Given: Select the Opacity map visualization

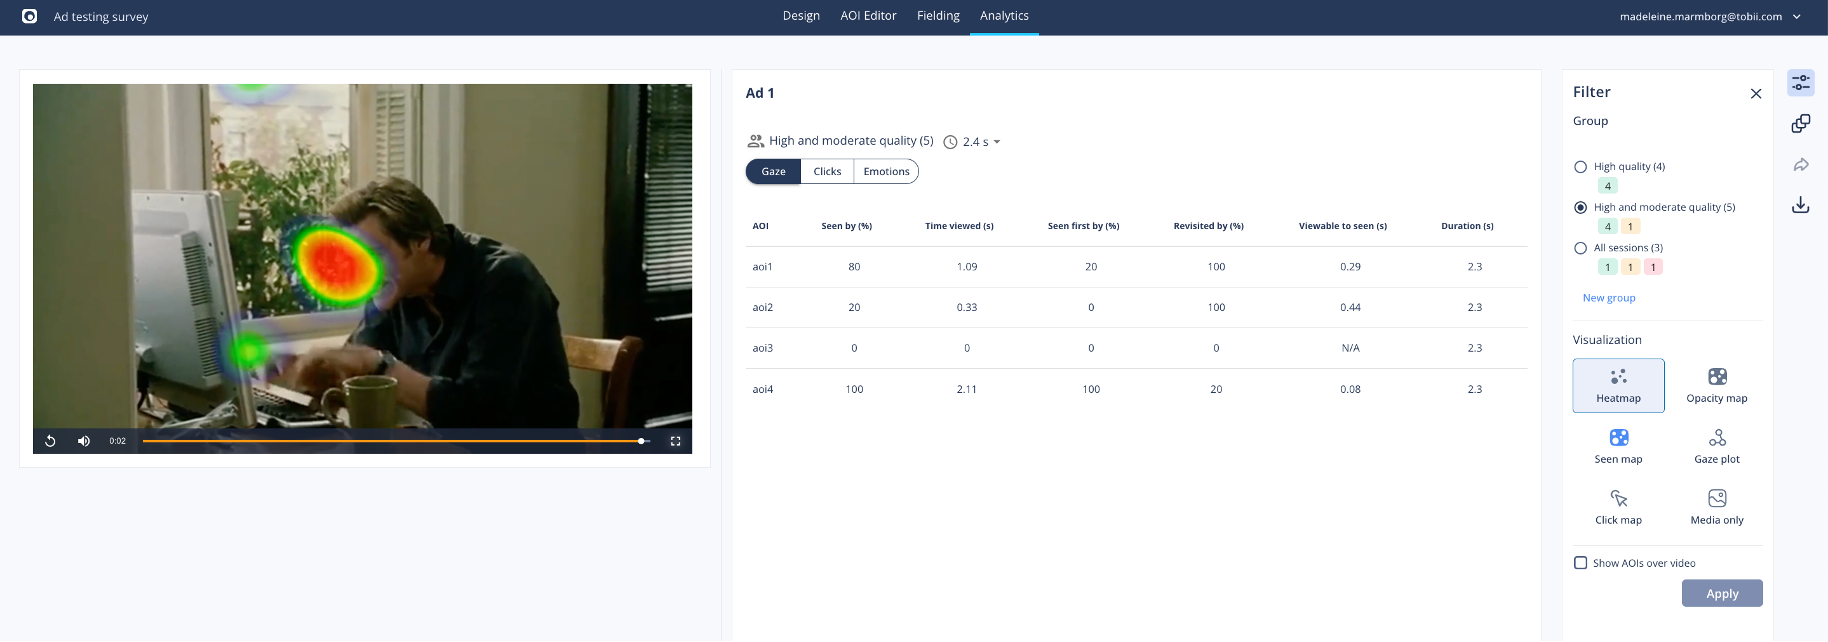Looking at the screenshot, I should [1716, 385].
